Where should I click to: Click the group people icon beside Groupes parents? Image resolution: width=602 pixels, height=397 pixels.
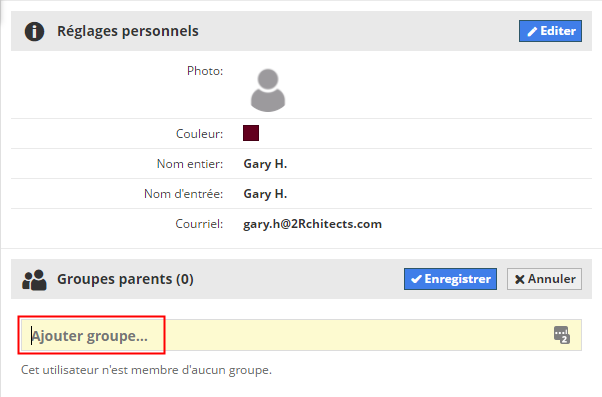pos(34,280)
